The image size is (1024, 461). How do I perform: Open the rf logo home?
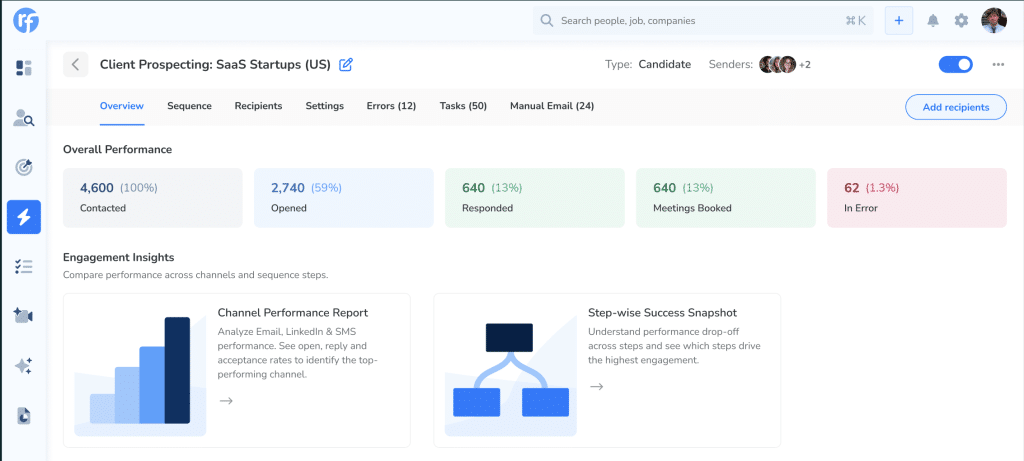pos(26,20)
